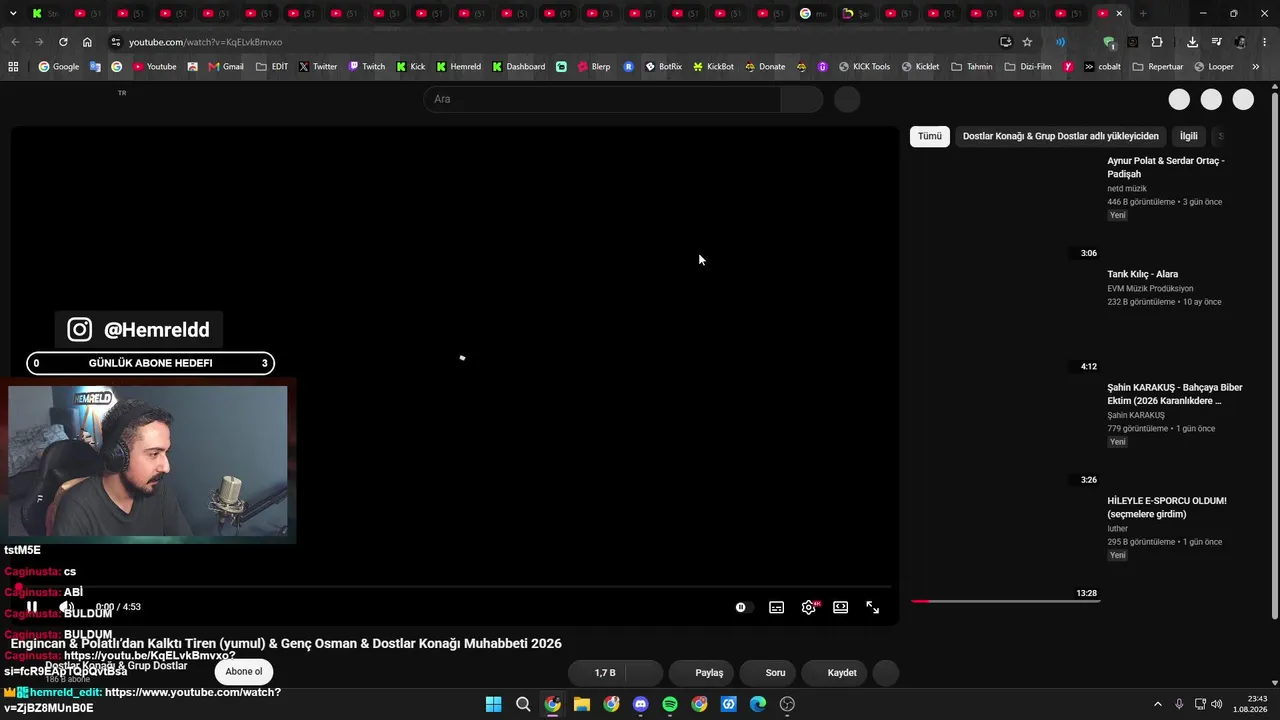Open the KickBot bookmark
The image size is (1280, 720).
[713, 67]
